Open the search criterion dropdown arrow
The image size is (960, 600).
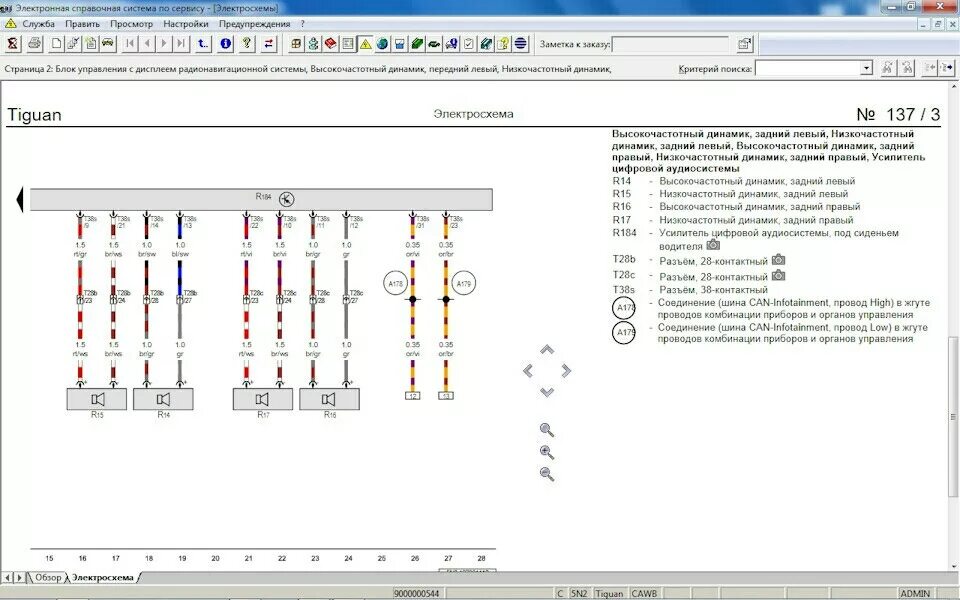pyautogui.click(x=866, y=69)
